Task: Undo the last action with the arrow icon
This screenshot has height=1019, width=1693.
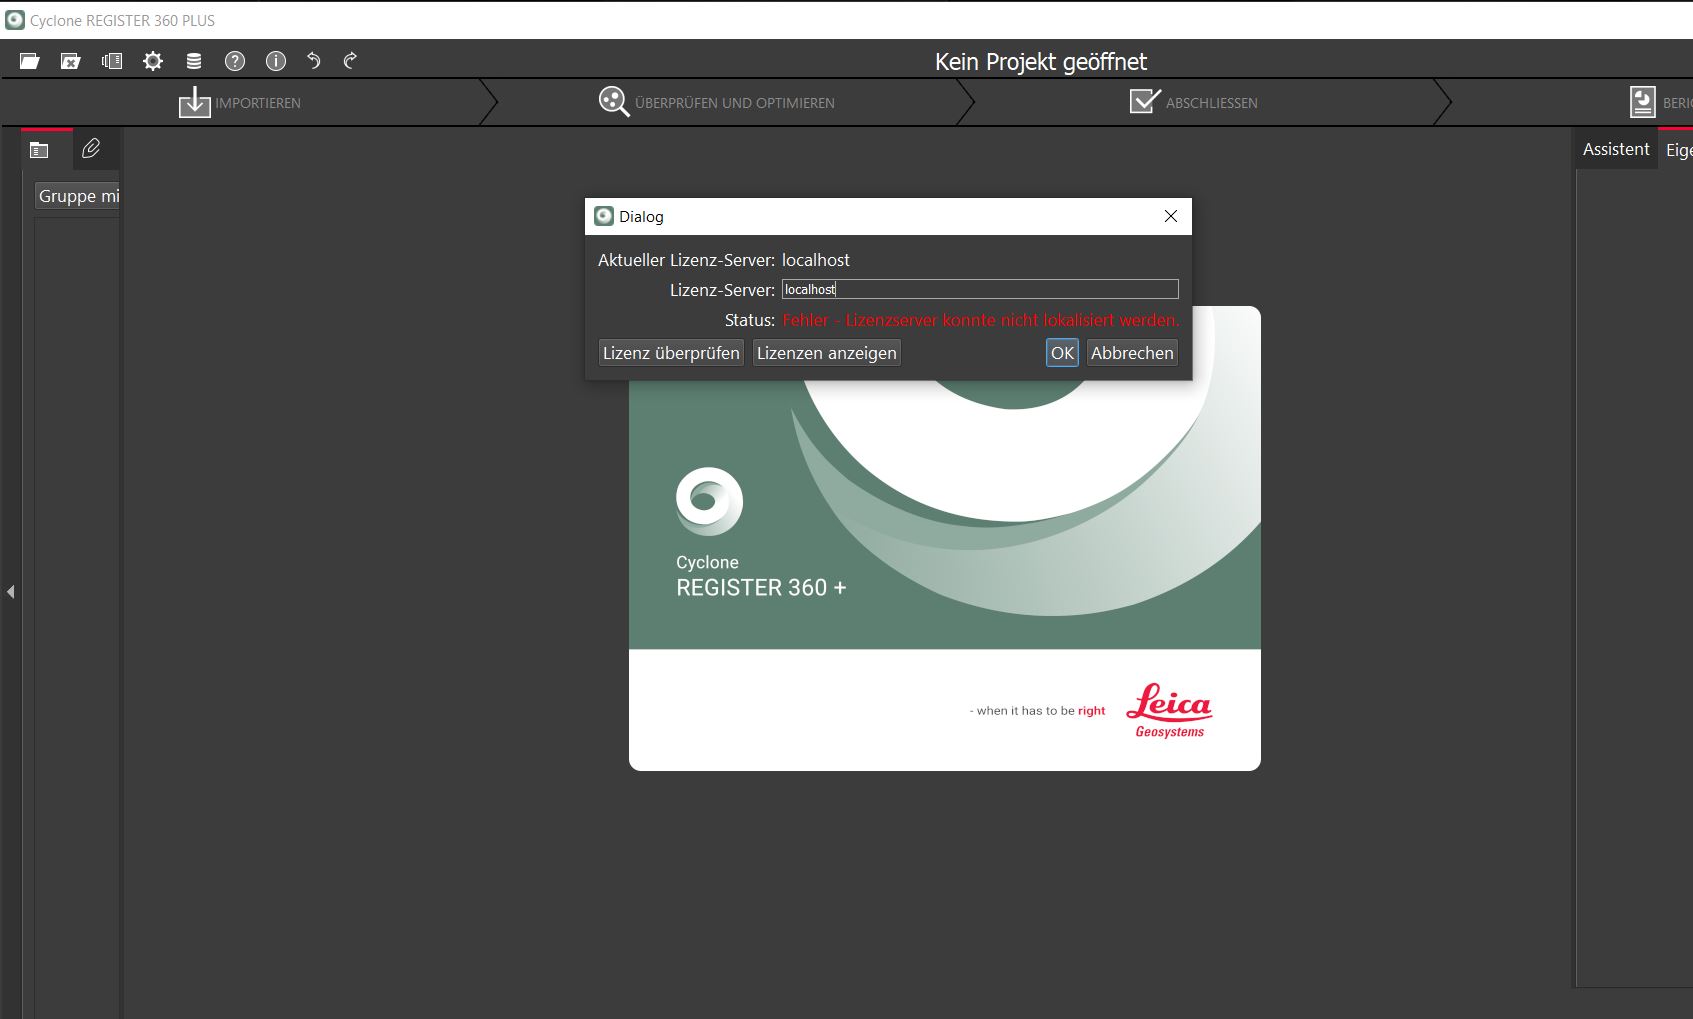Action: (x=314, y=61)
